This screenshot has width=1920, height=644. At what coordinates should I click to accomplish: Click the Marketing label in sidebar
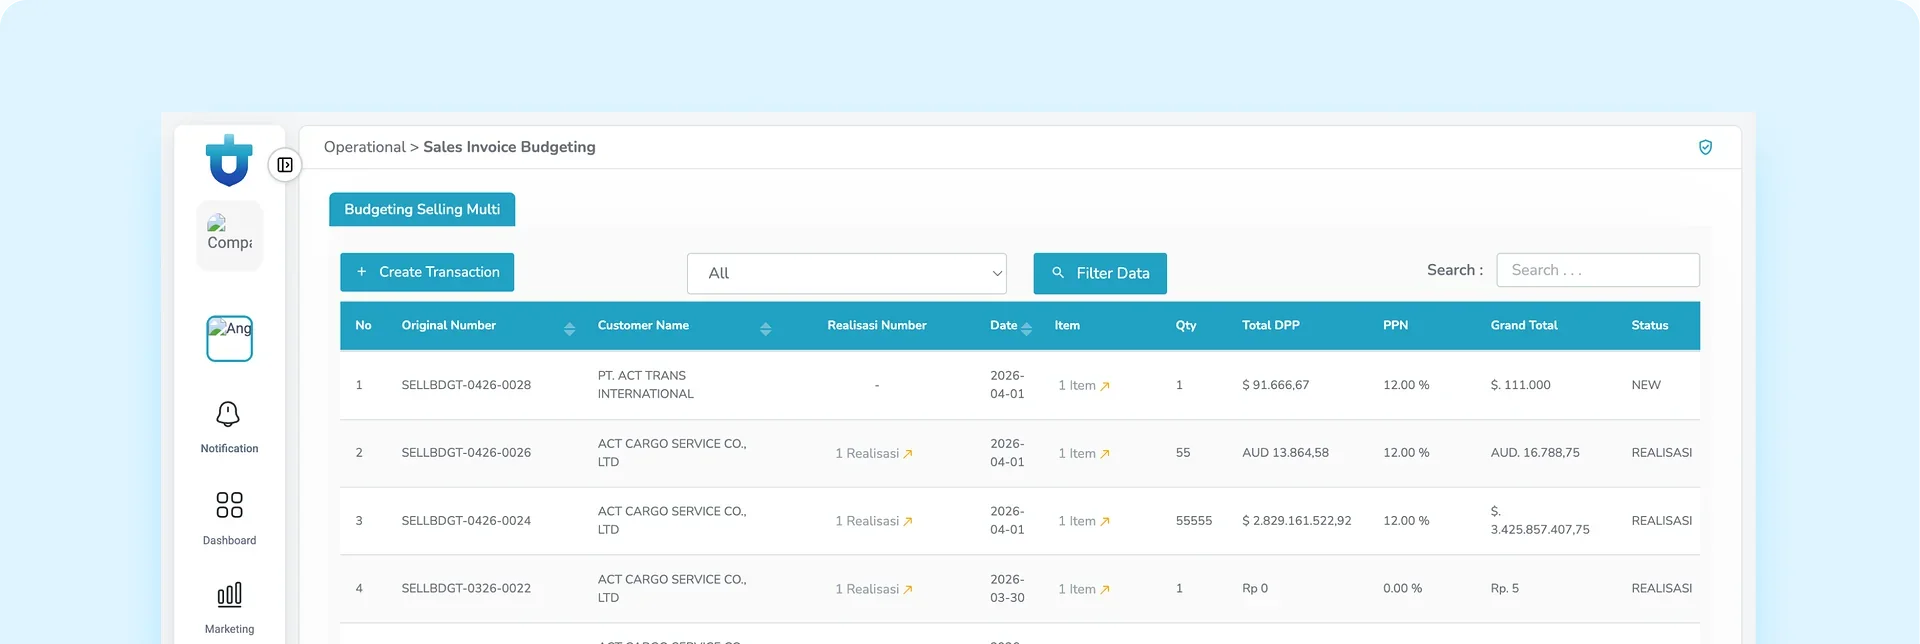[x=229, y=630]
